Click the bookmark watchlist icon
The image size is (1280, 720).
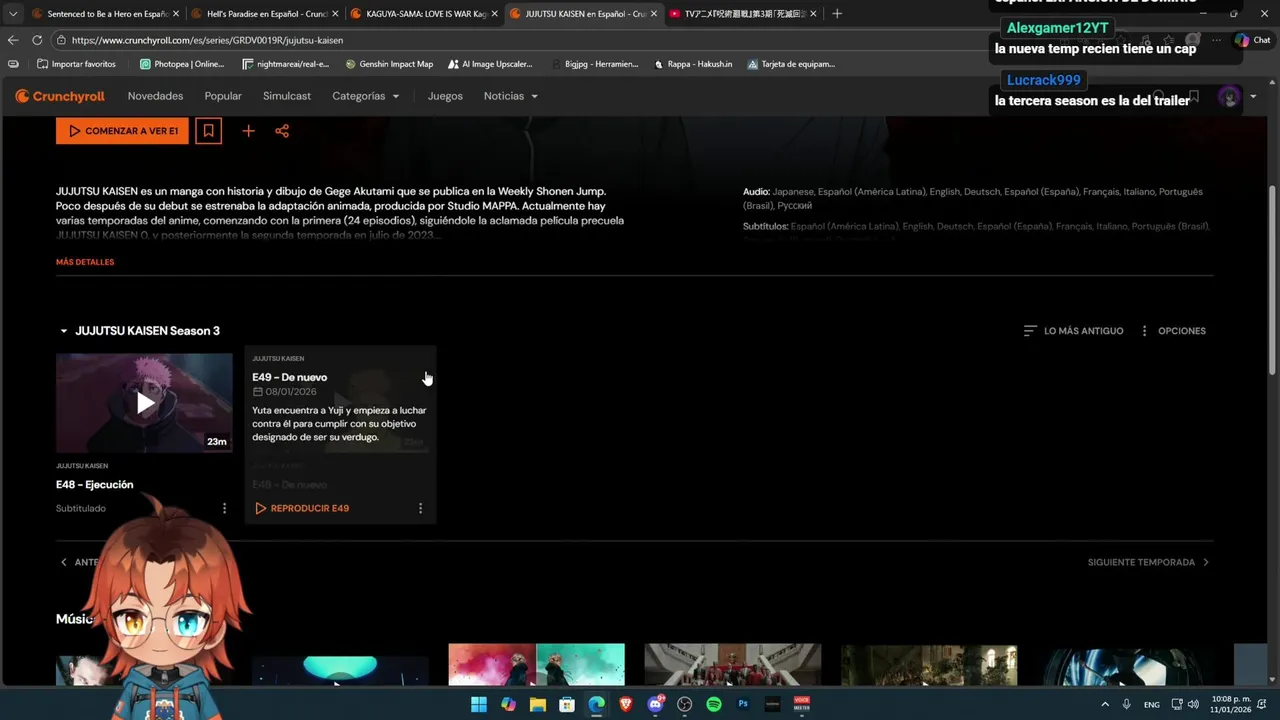(x=208, y=131)
